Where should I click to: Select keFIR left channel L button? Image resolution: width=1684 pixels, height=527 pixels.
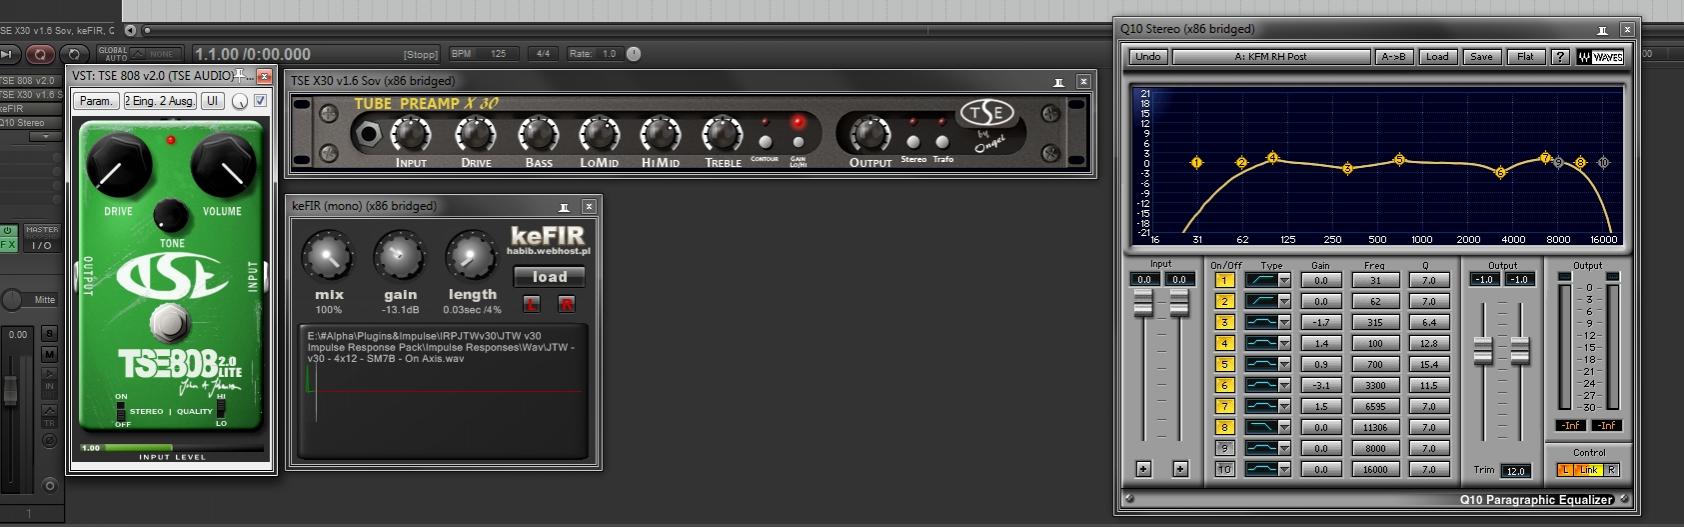[x=532, y=304]
